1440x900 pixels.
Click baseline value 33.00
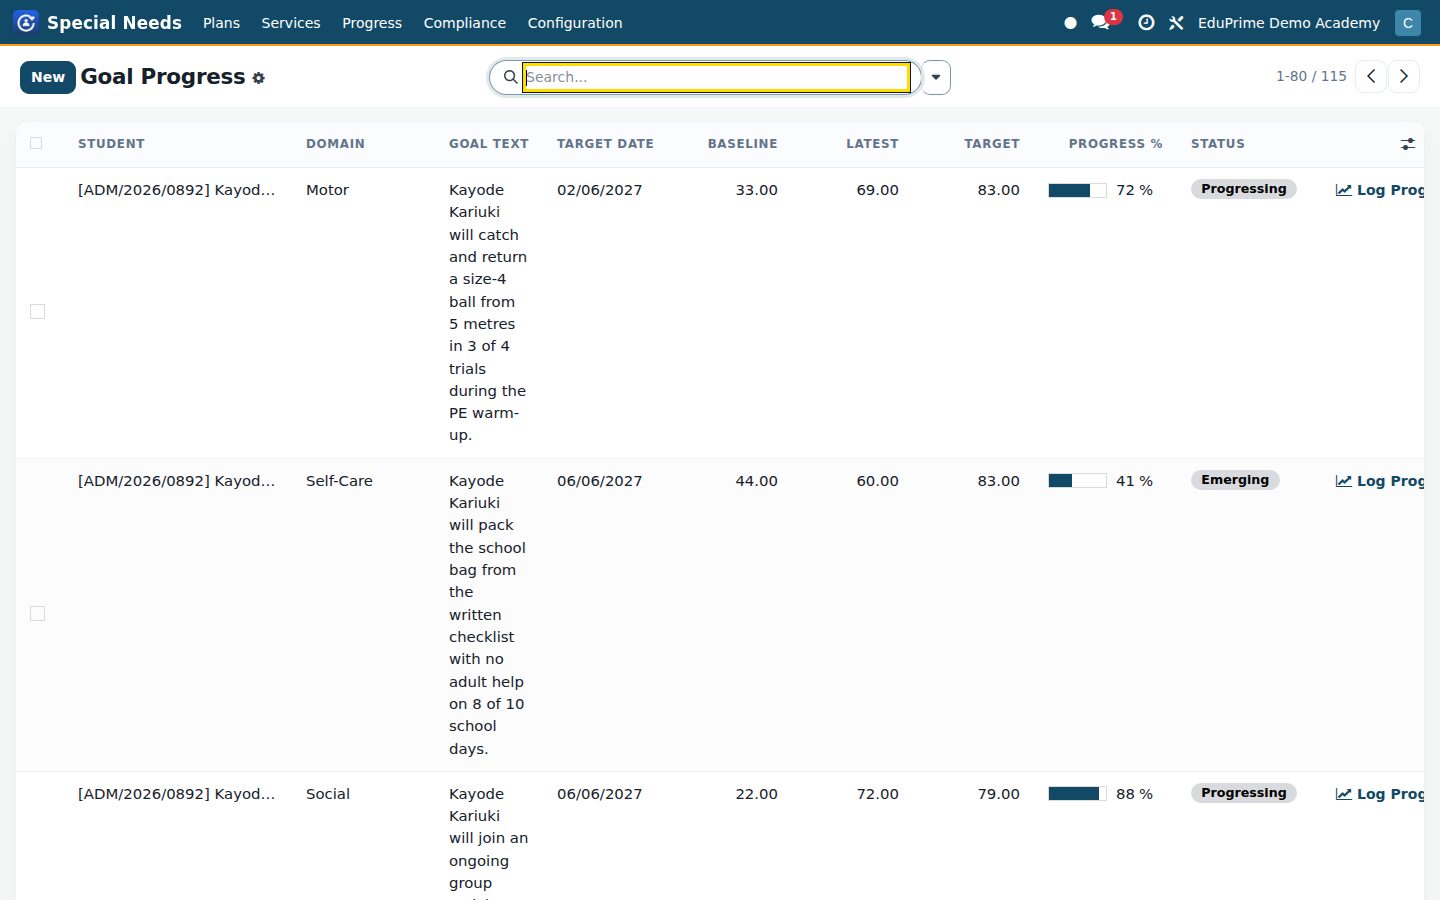click(x=756, y=190)
